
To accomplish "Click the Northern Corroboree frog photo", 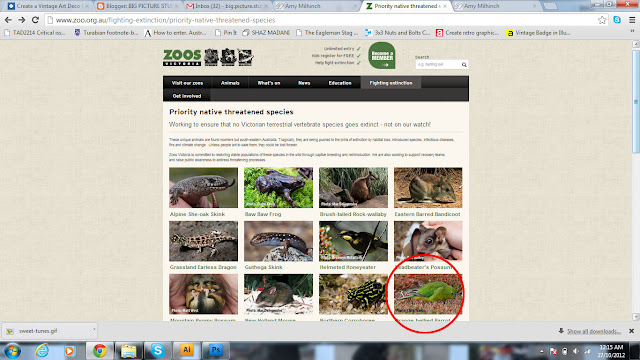I will (x=353, y=294).
